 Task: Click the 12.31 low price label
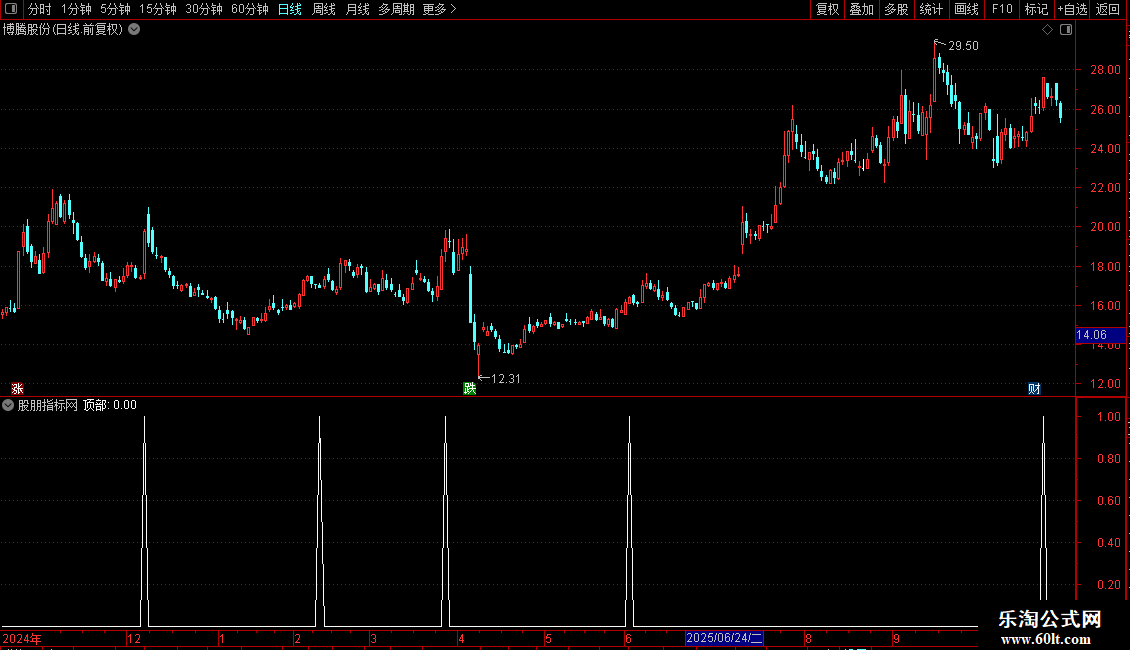tap(505, 379)
